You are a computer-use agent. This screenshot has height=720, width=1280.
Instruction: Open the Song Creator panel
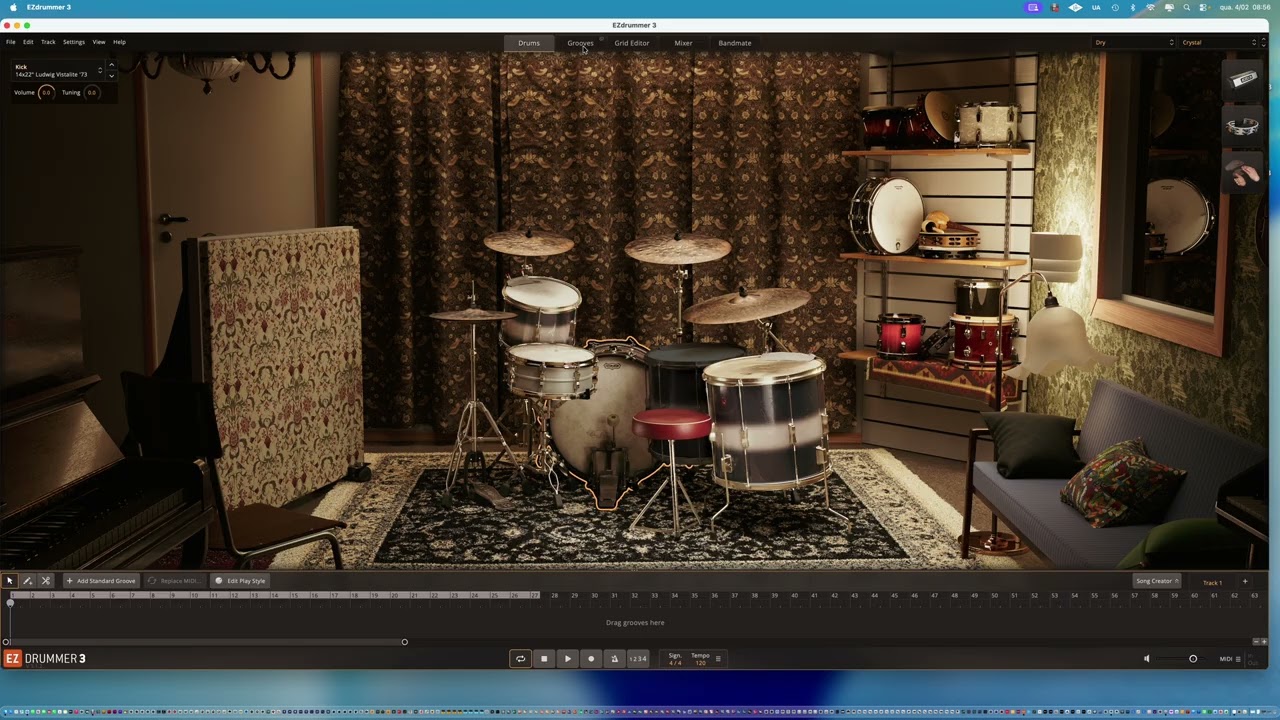pos(1157,581)
